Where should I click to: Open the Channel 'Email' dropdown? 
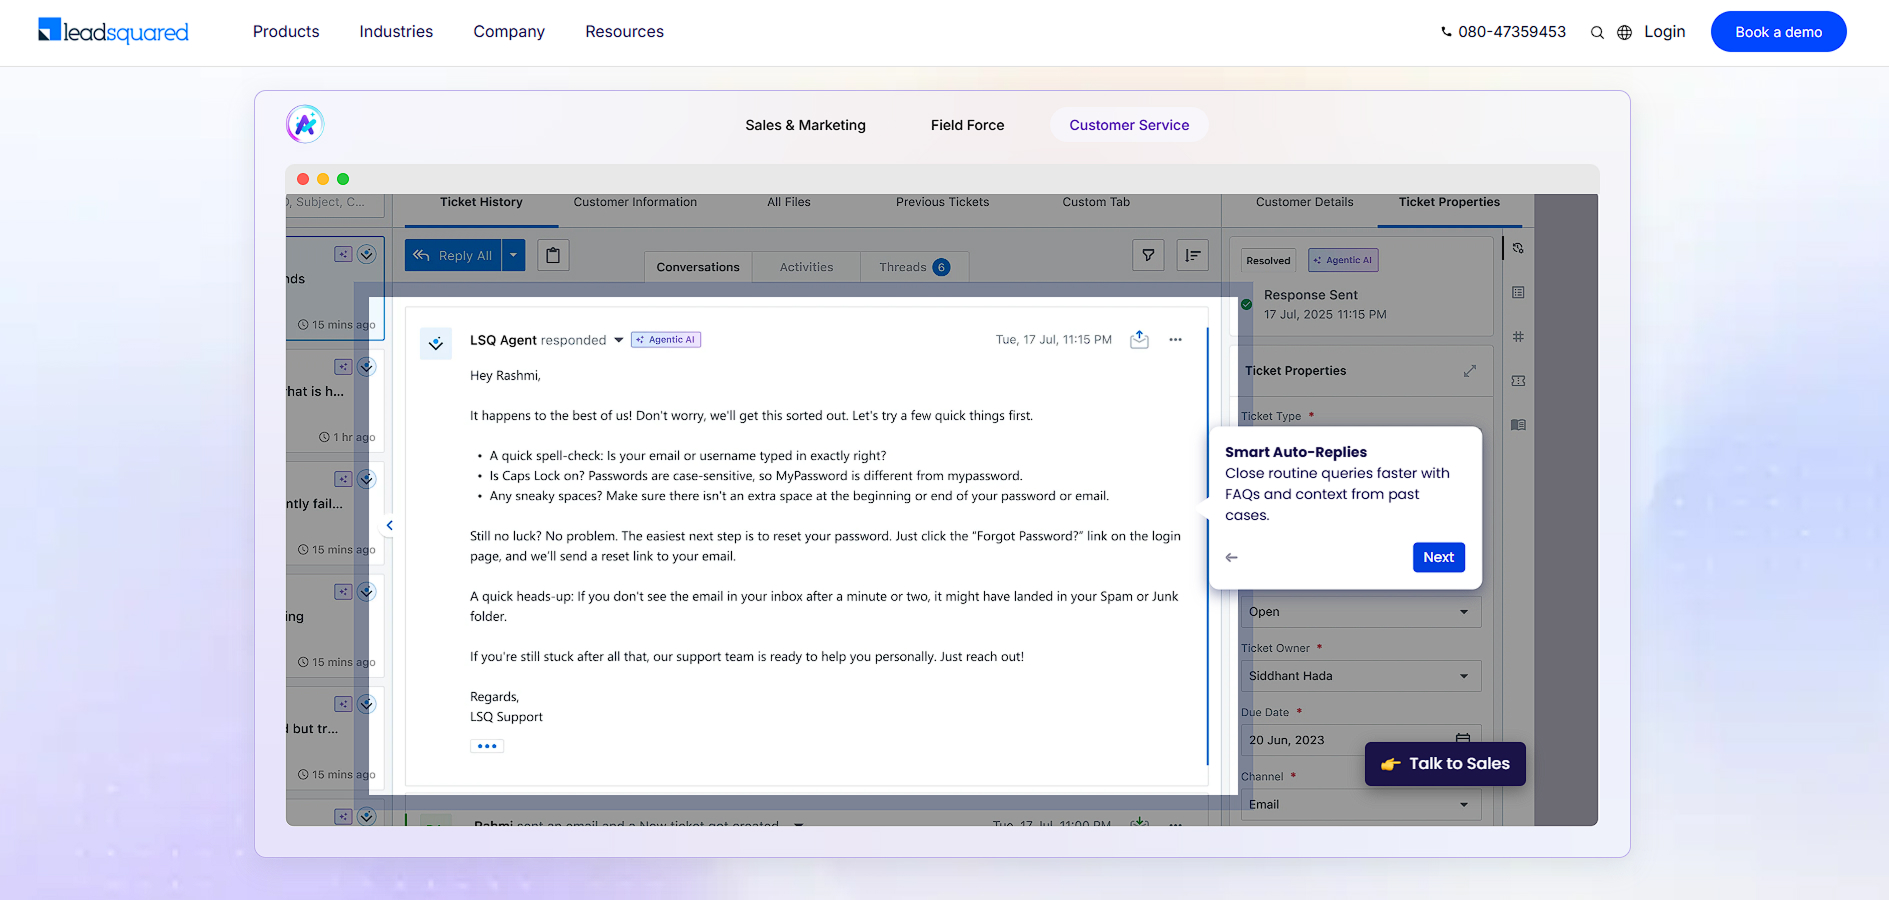click(1361, 804)
